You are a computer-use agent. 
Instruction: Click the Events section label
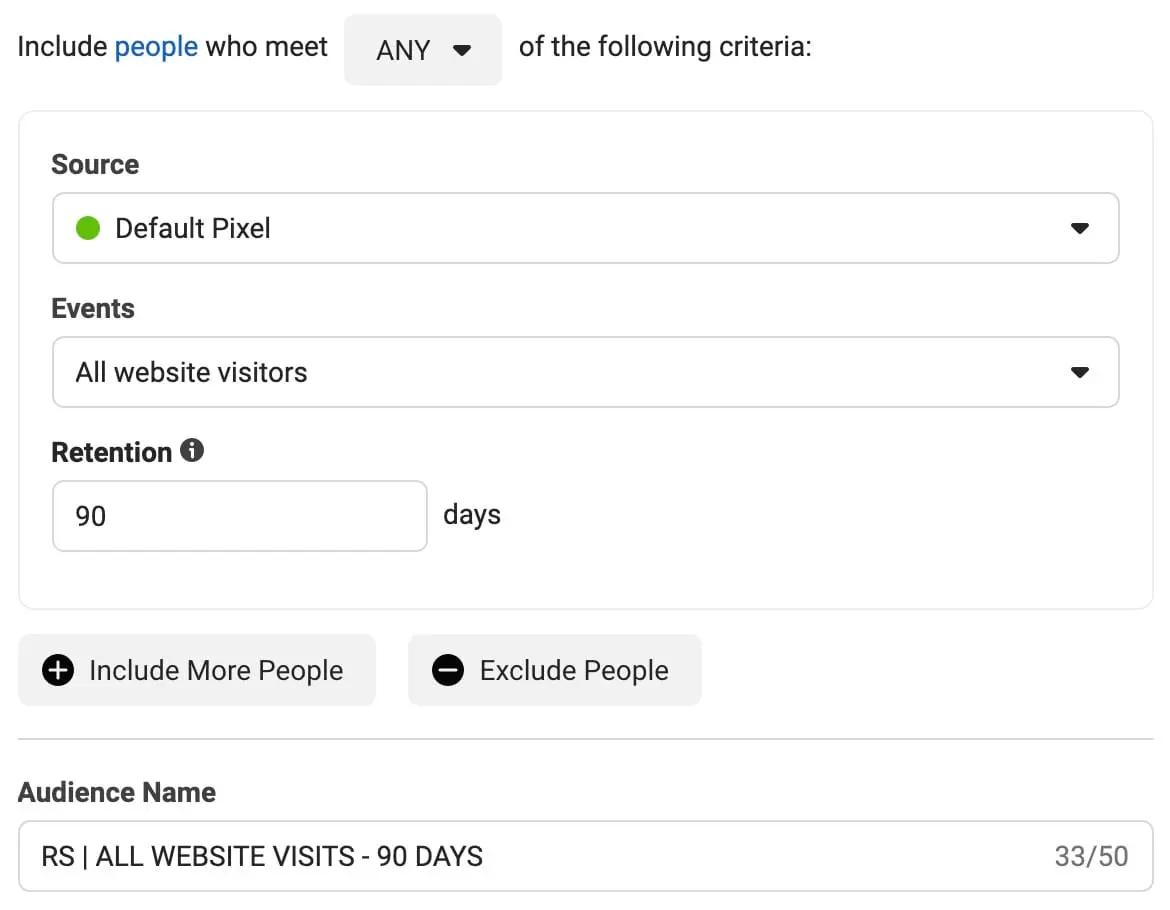tap(93, 308)
